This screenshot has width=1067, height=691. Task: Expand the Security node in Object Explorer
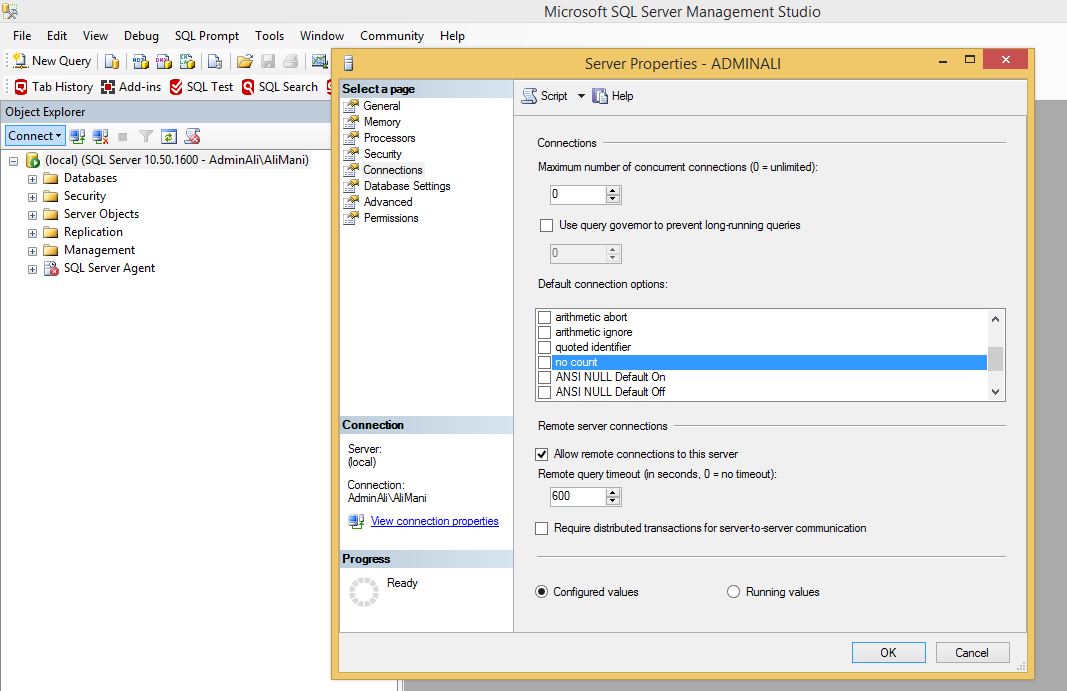click(x=32, y=197)
